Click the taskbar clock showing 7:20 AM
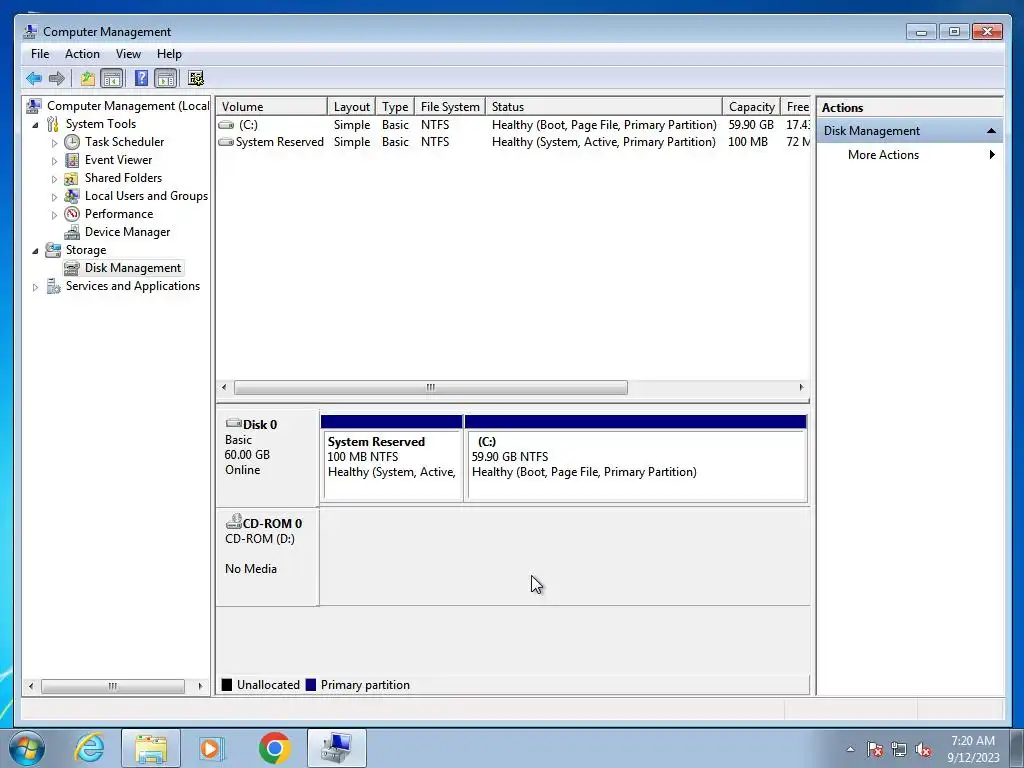This screenshot has height=768, width=1024. (973, 749)
